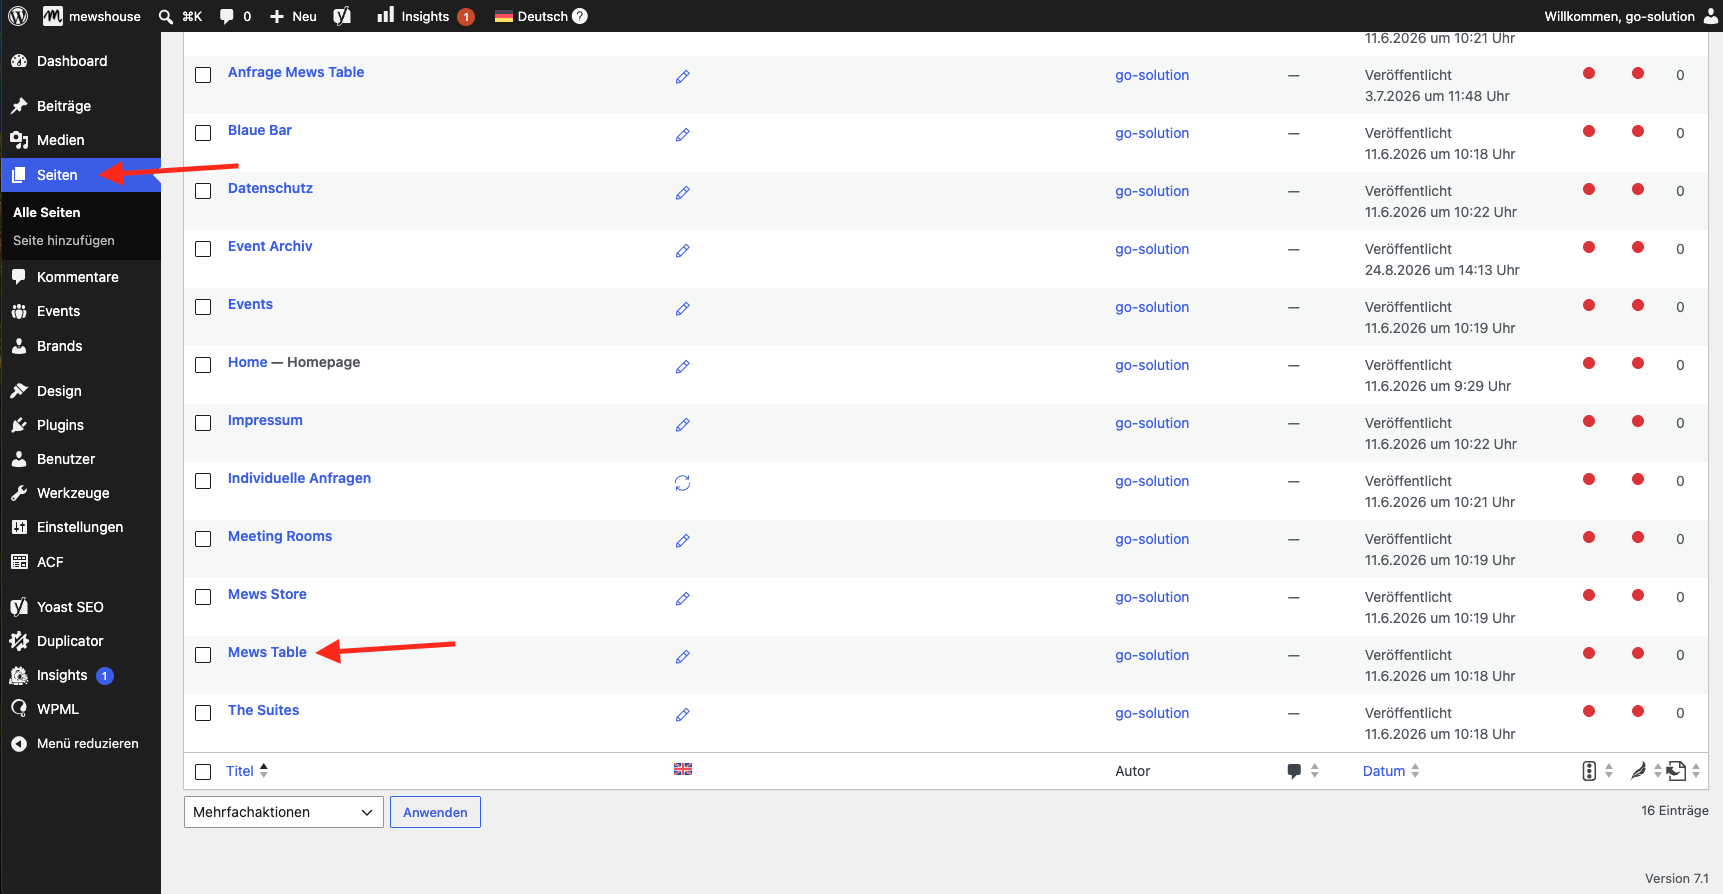Tick the Events page checkbox

point(203,307)
